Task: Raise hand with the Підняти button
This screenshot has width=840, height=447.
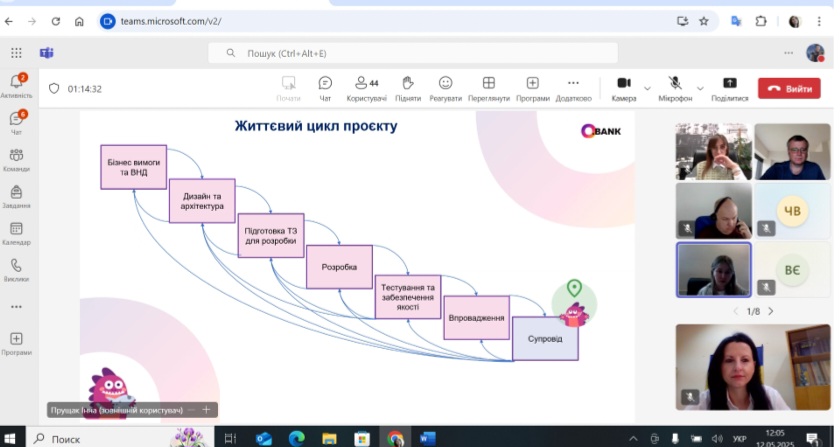Action: pos(408,87)
